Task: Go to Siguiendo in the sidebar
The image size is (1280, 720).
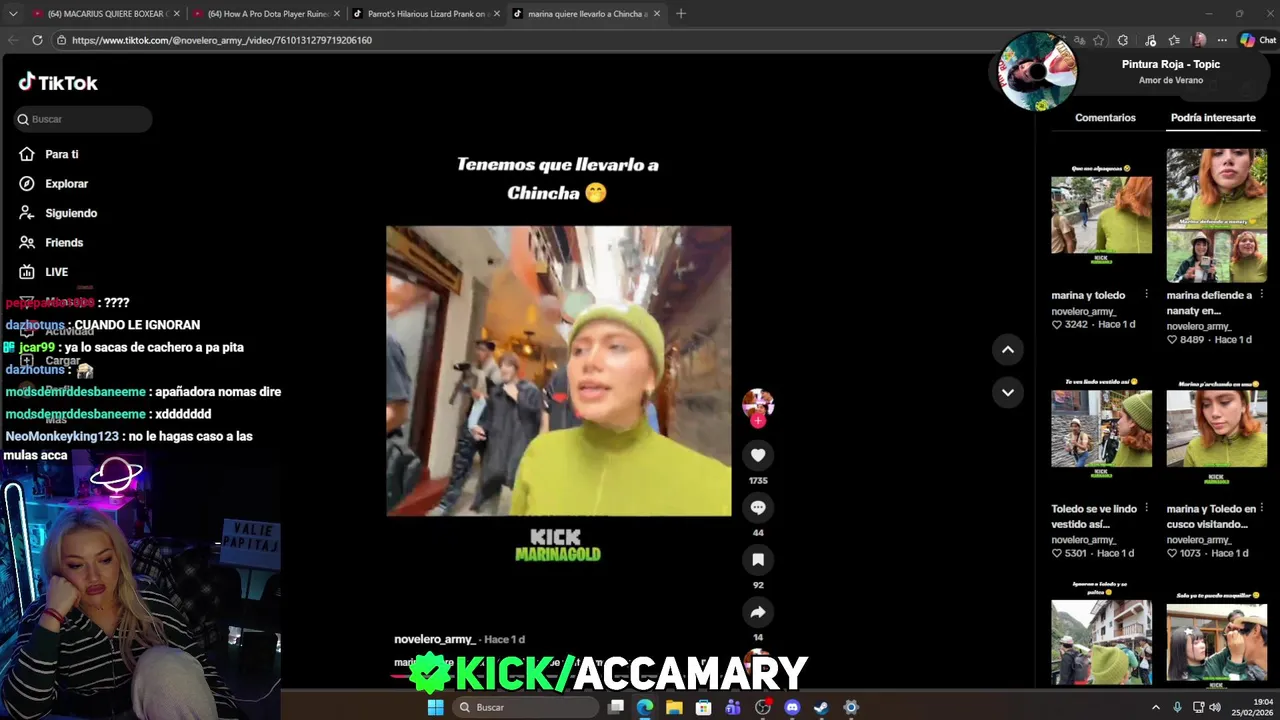Action: coord(58,213)
